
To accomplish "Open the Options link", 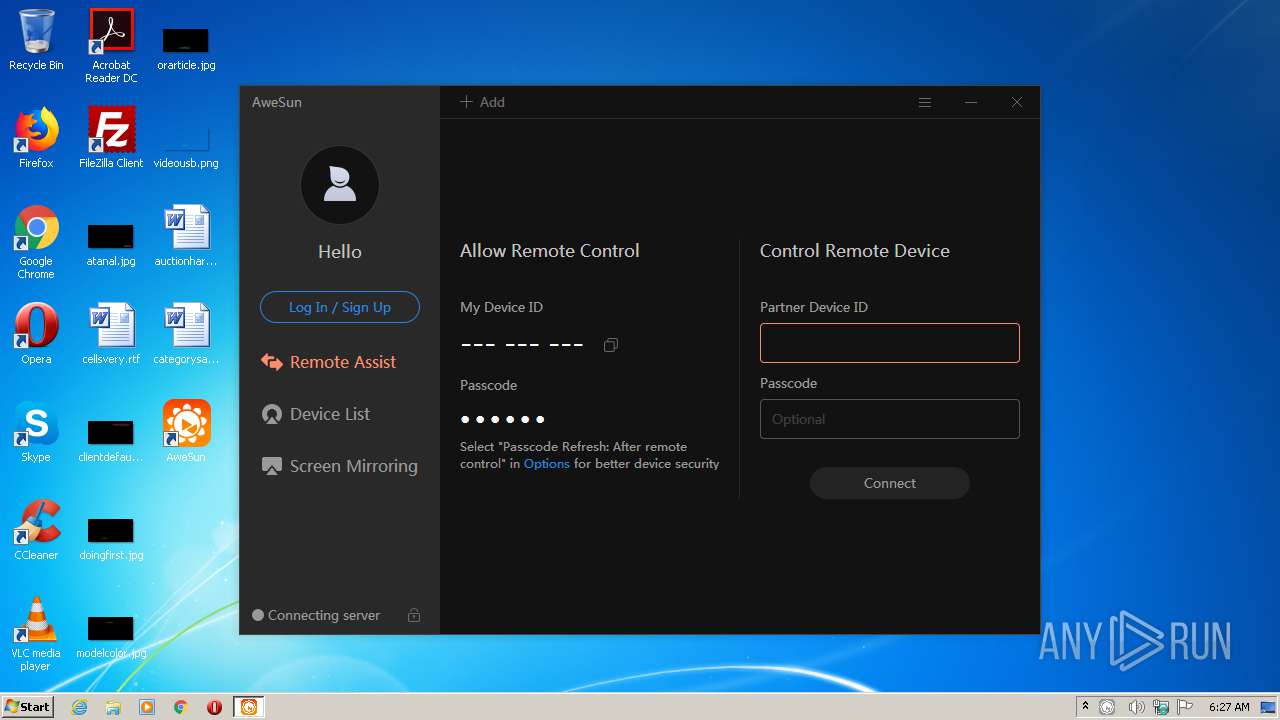I will 547,463.
